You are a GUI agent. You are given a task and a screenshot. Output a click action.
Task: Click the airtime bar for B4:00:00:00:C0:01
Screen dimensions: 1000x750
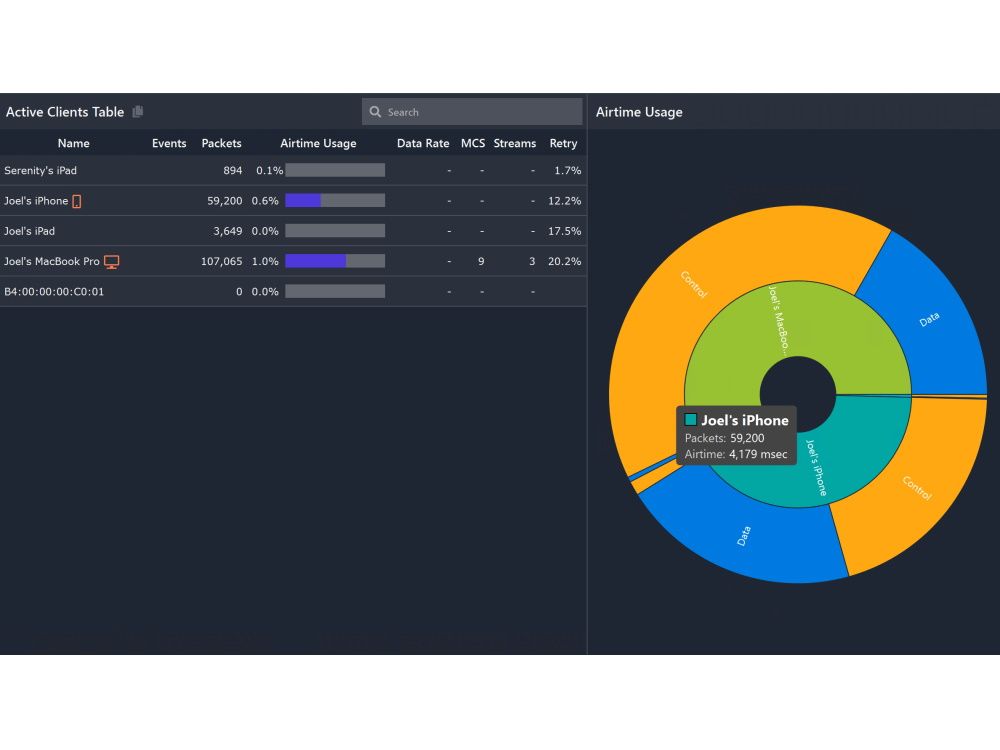click(x=335, y=291)
